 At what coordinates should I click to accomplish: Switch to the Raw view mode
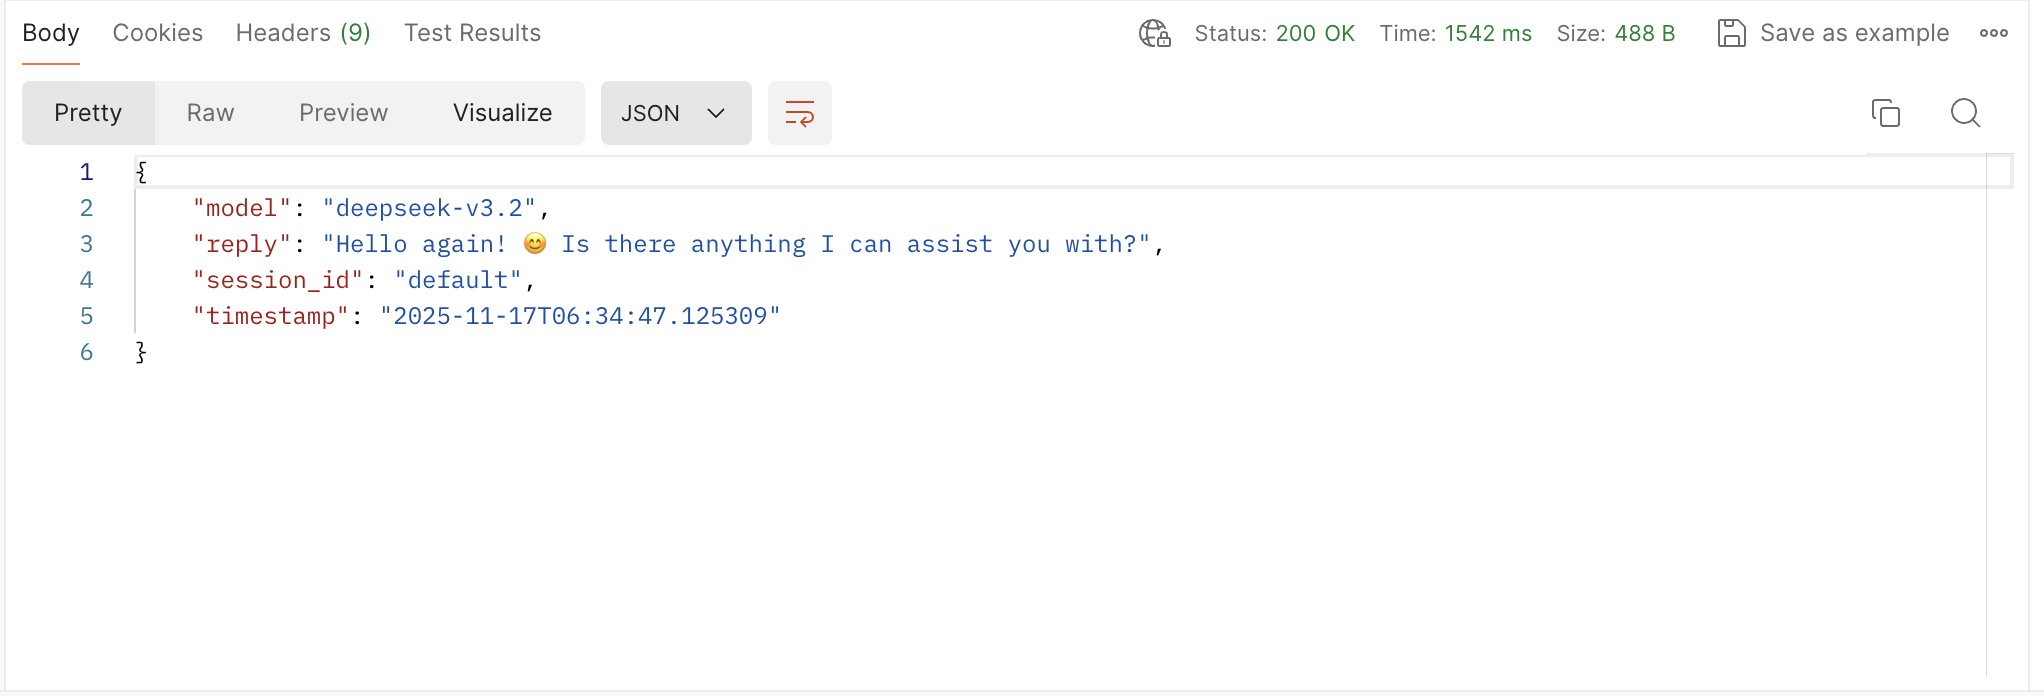(x=210, y=113)
